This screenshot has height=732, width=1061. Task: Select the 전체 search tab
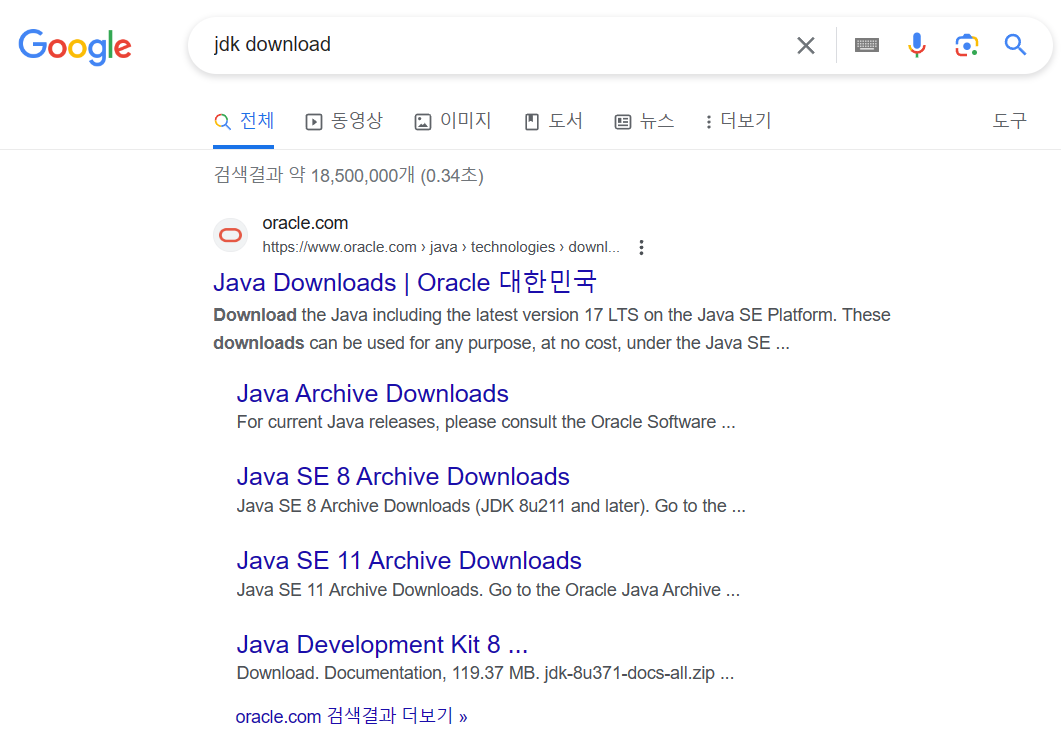click(243, 120)
